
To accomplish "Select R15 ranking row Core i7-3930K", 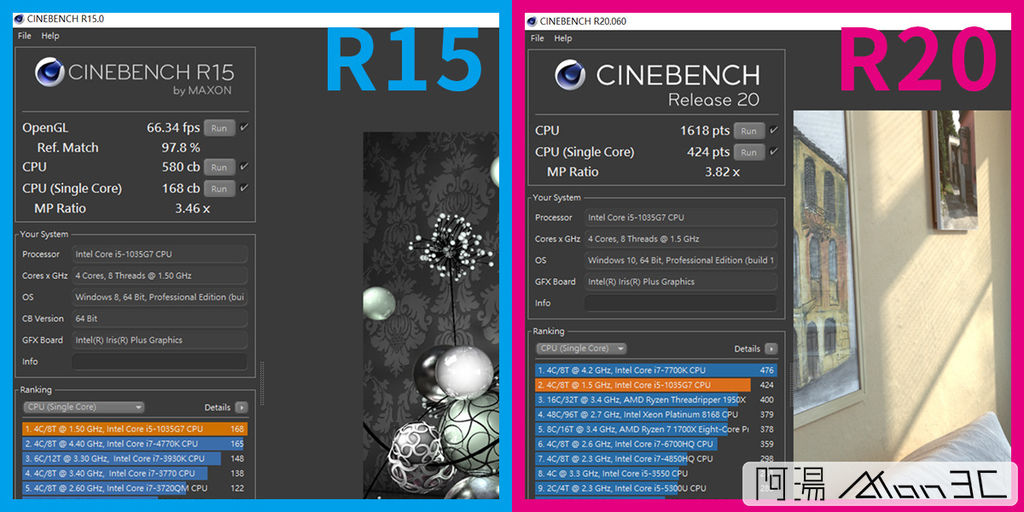I will (x=134, y=458).
